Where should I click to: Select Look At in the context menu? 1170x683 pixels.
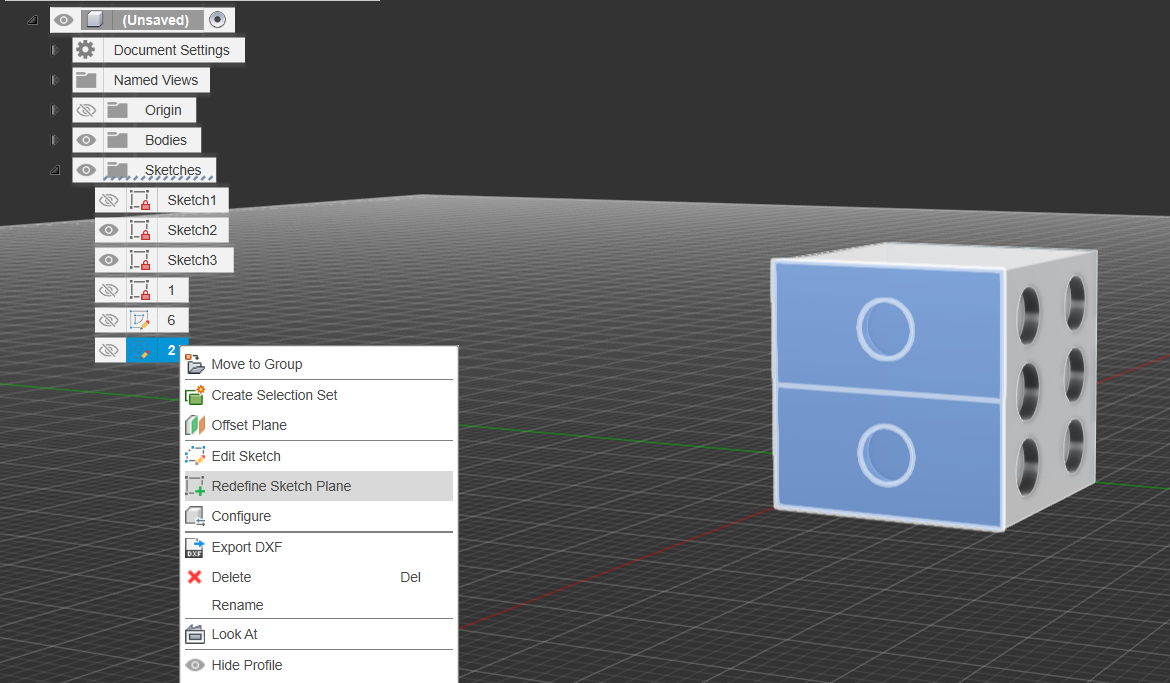tap(234, 634)
